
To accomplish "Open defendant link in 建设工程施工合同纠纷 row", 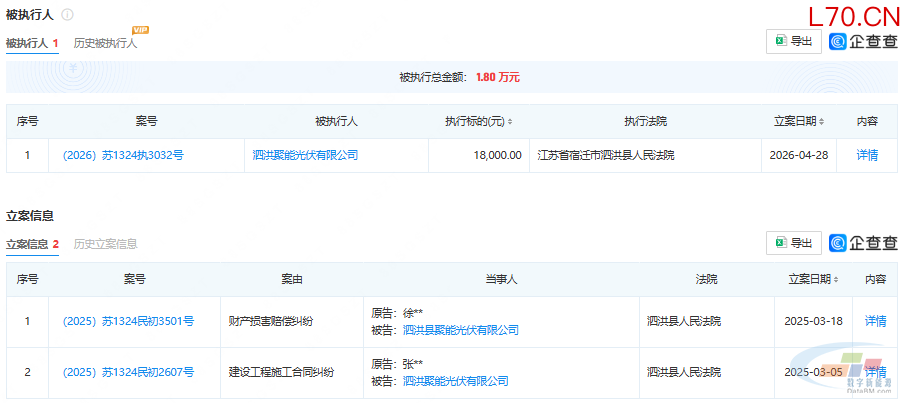I will (x=455, y=381).
